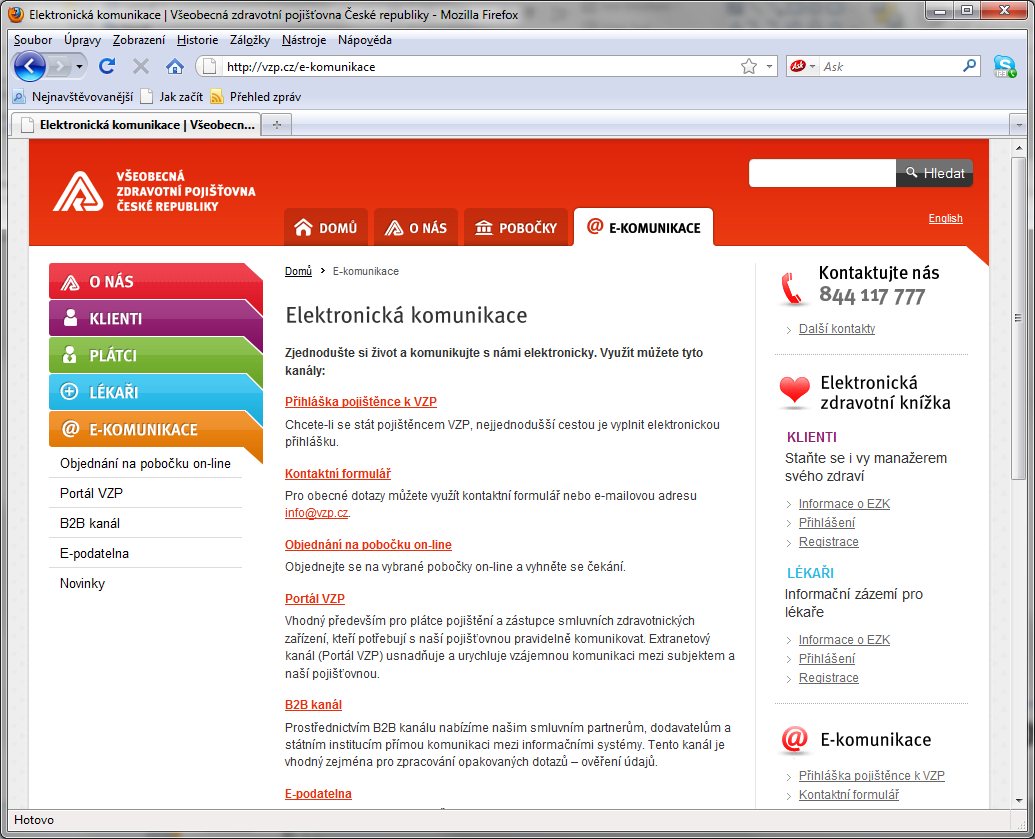
Task: Click the Stop loading X icon
Action: click(x=141, y=66)
